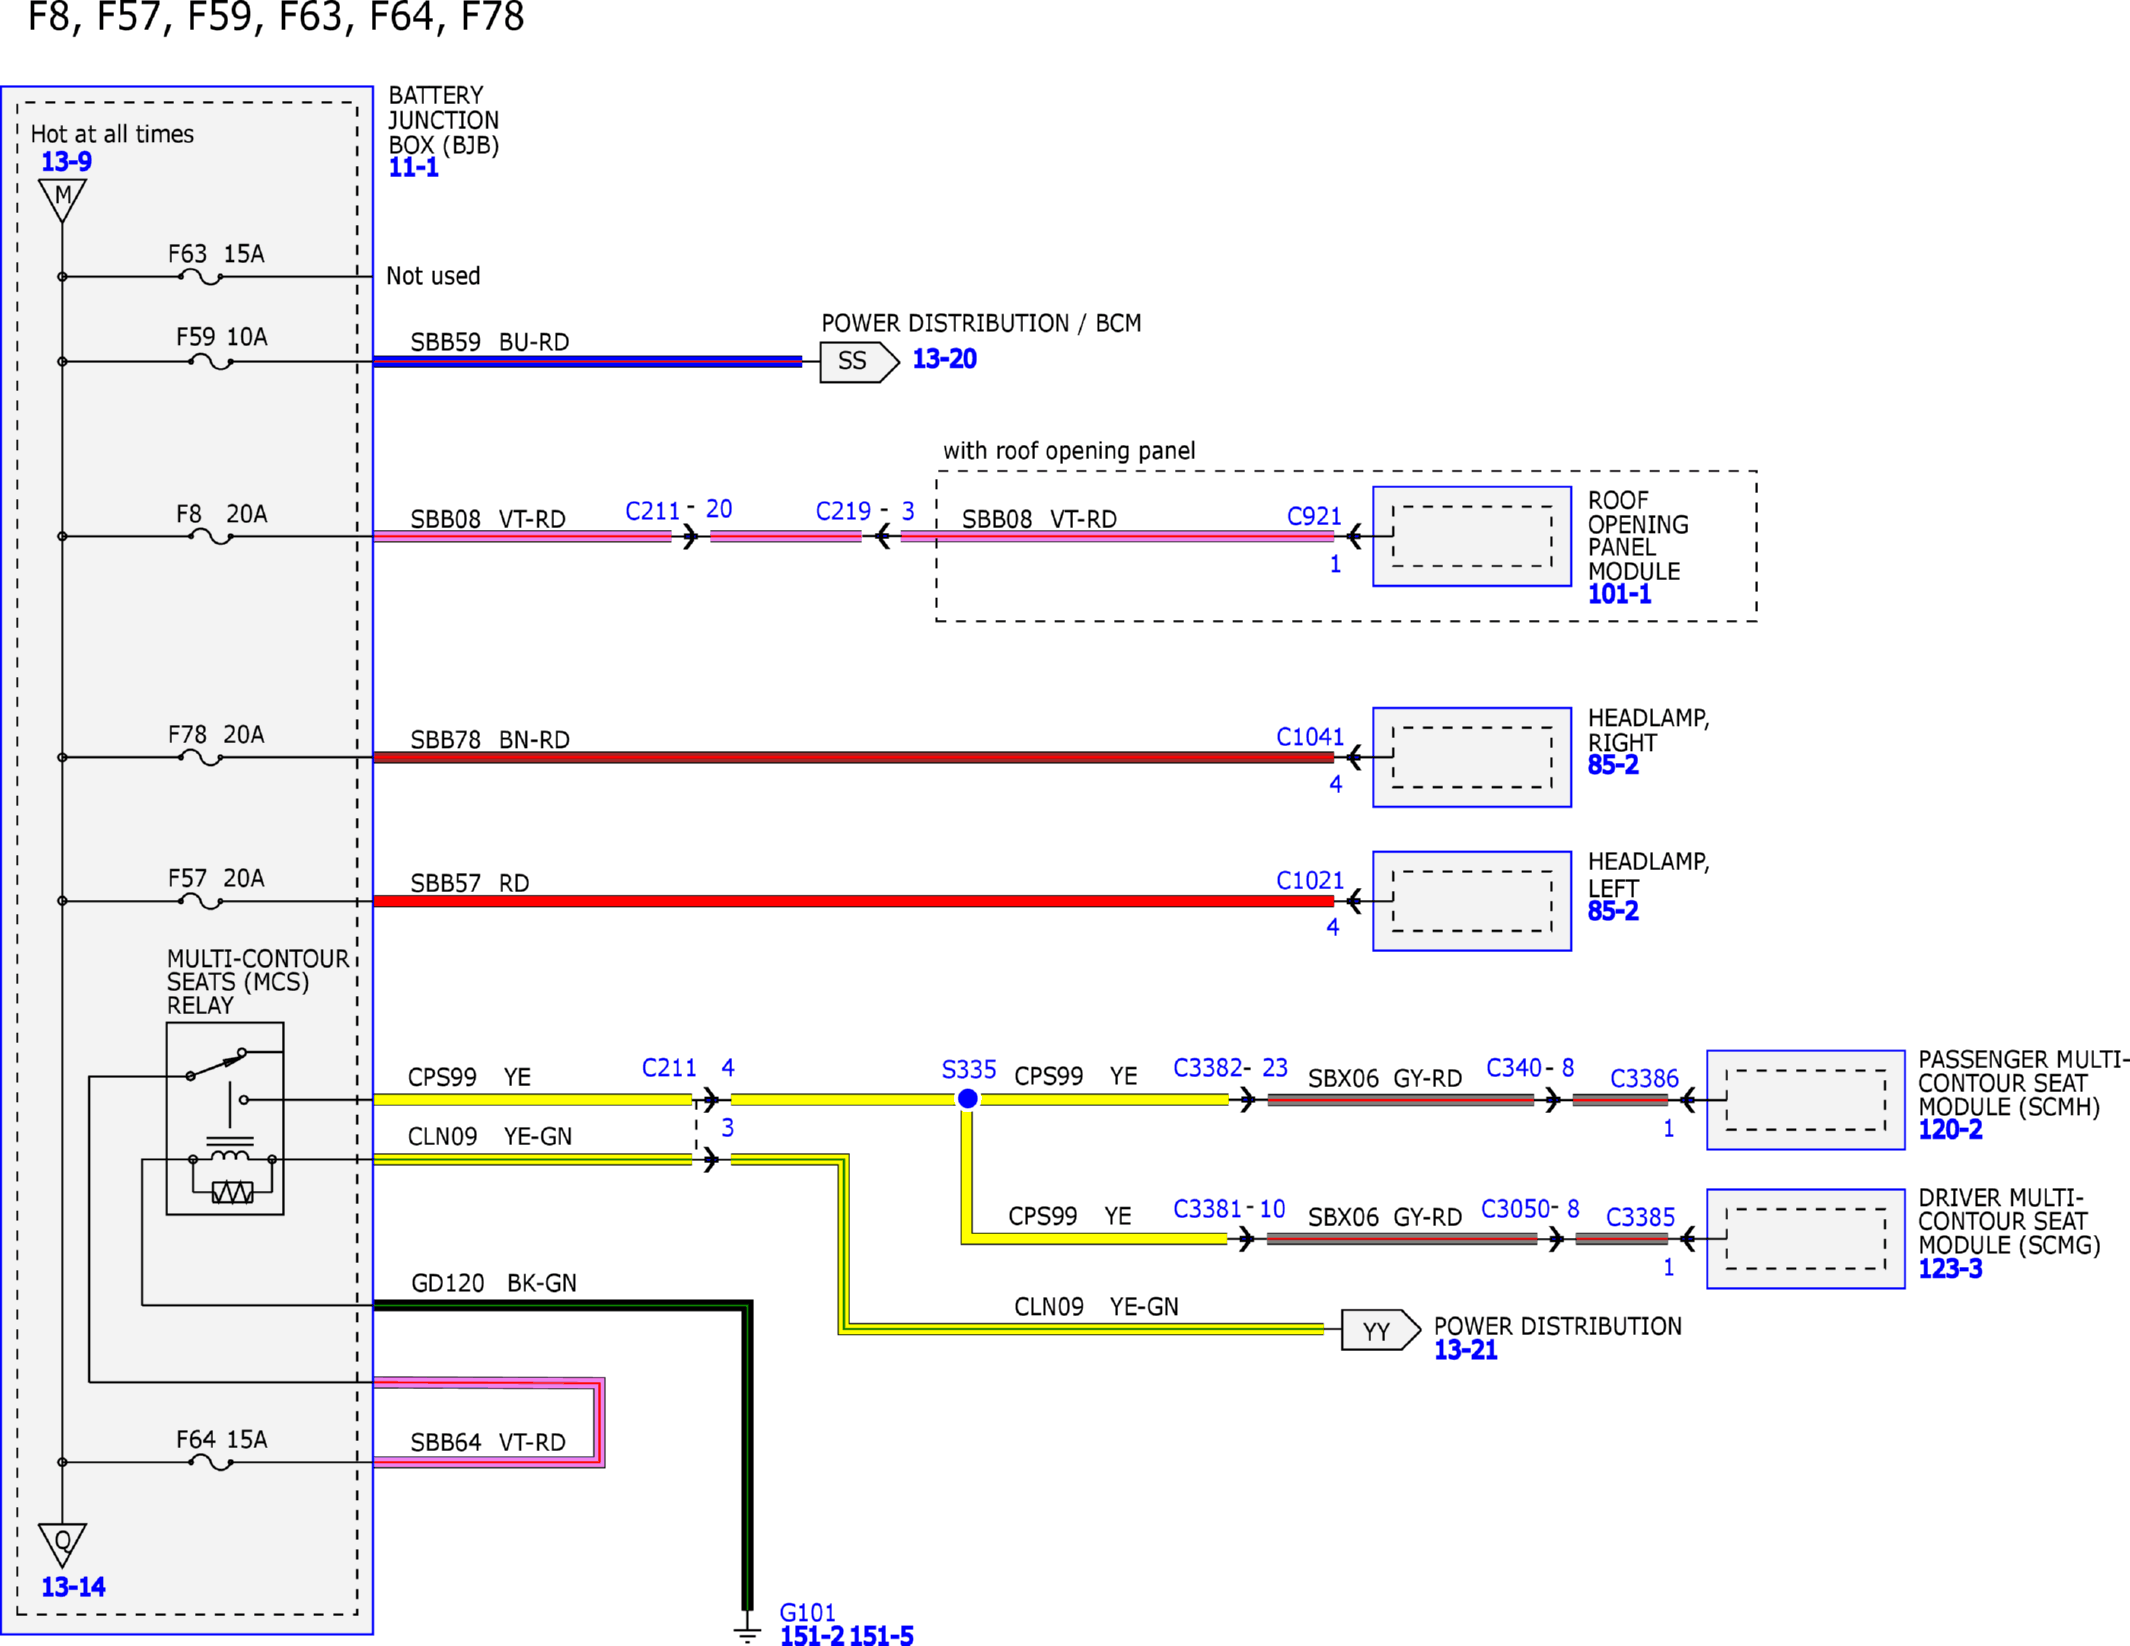Click the G101 ground label
This screenshot has width=2130, height=1646.
tap(807, 1612)
